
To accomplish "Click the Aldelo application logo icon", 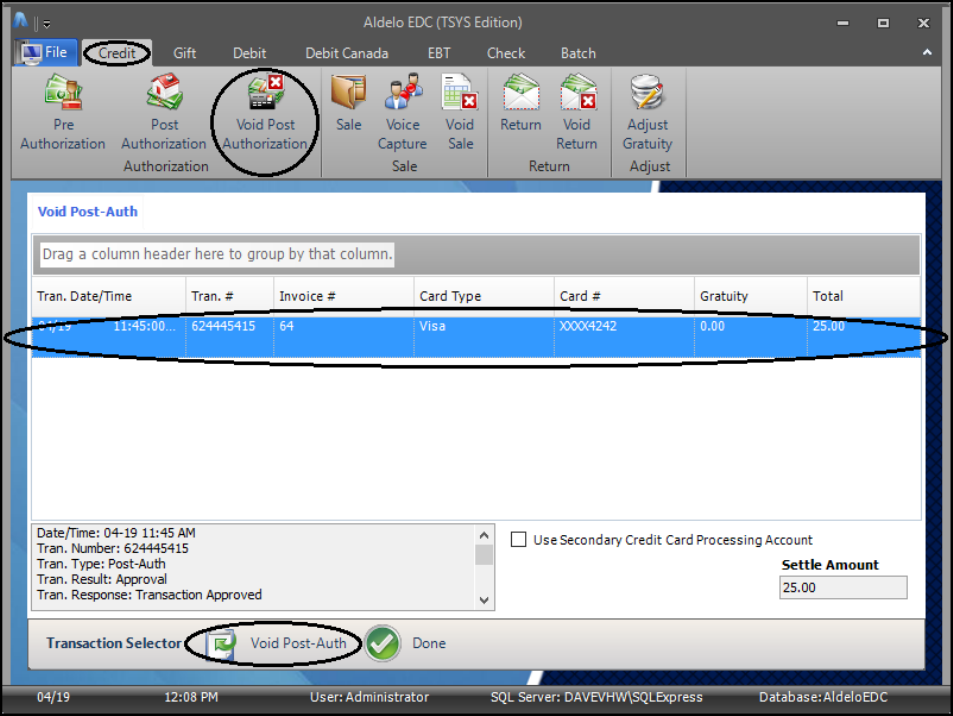I will (21, 21).
